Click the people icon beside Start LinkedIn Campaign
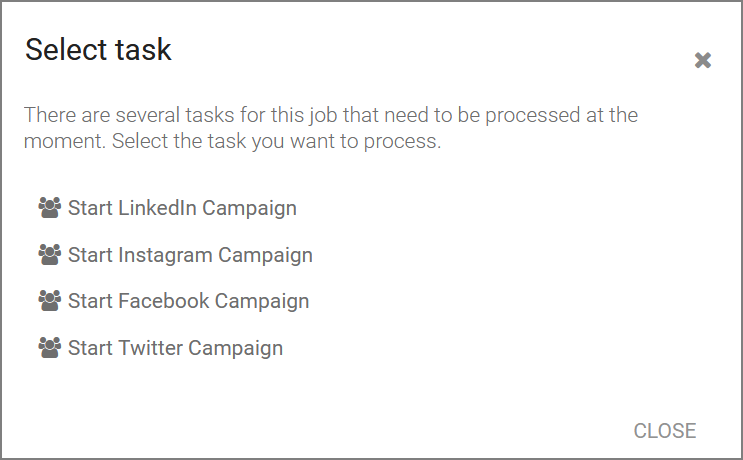Screen dimensions: 743x460 (x=49, y=207)
